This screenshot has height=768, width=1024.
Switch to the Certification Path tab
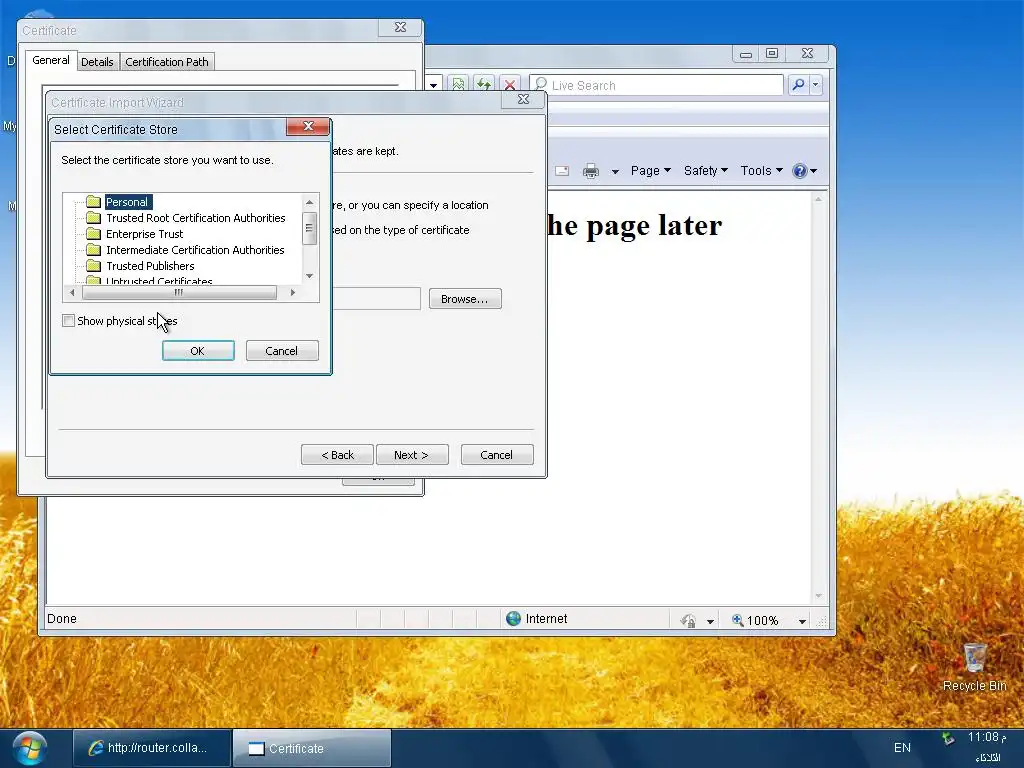(x=167, y=62)
